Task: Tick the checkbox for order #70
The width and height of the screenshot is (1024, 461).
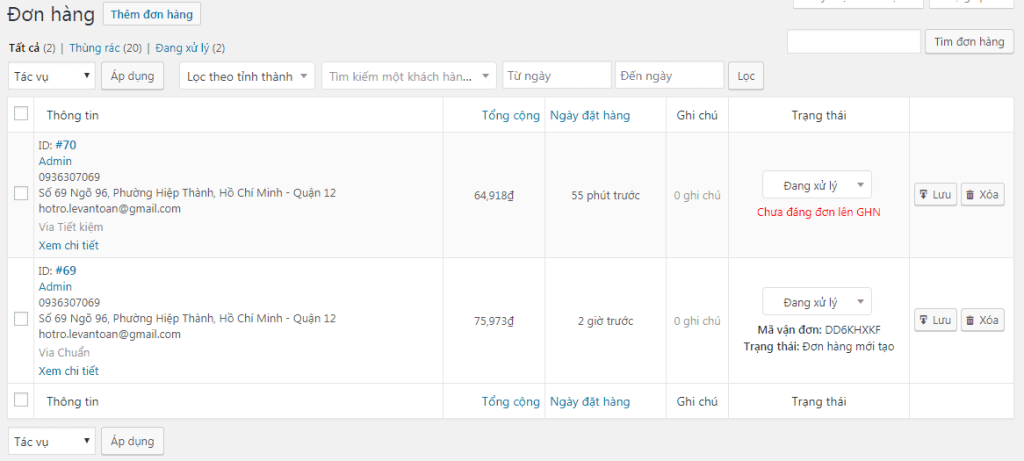Action: 21,194
